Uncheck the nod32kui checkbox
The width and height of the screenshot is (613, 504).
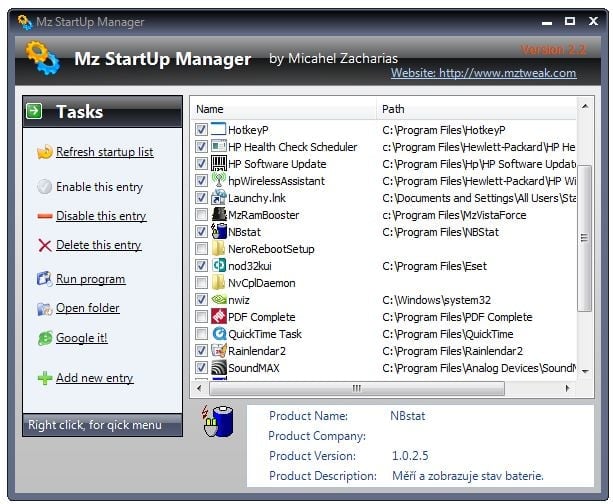(201, 265)
